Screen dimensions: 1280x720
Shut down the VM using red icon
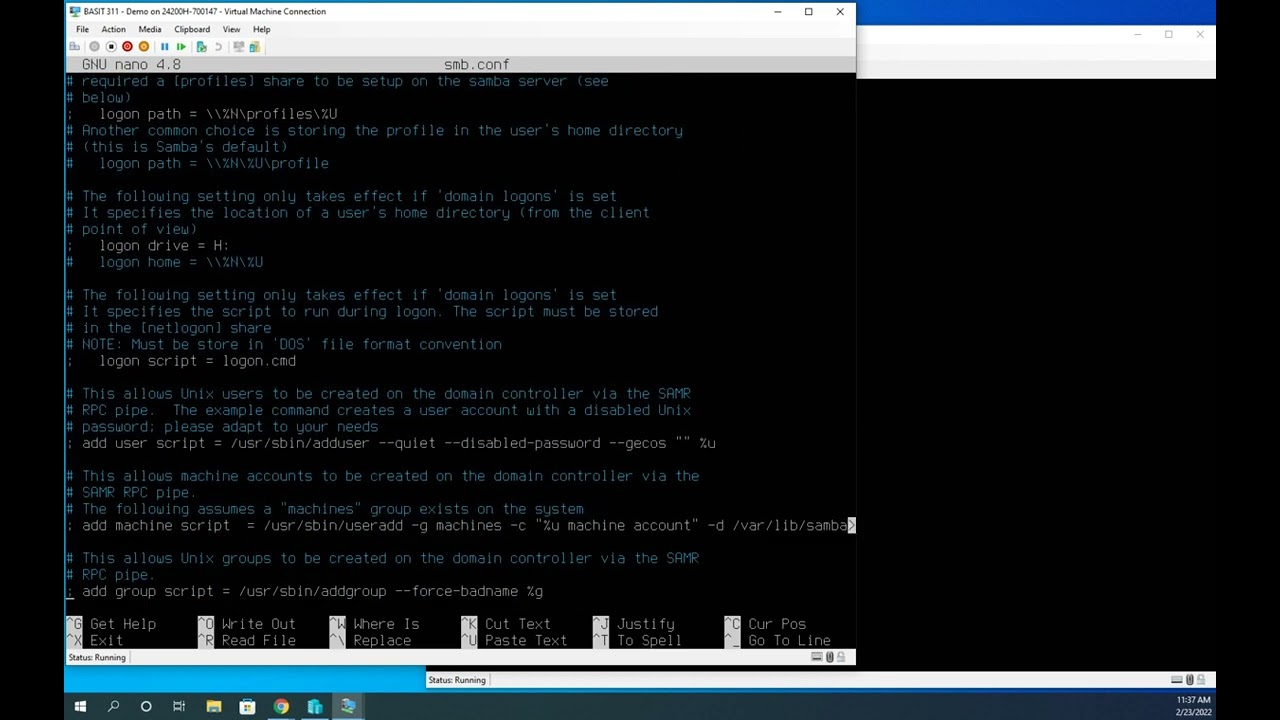127,47
